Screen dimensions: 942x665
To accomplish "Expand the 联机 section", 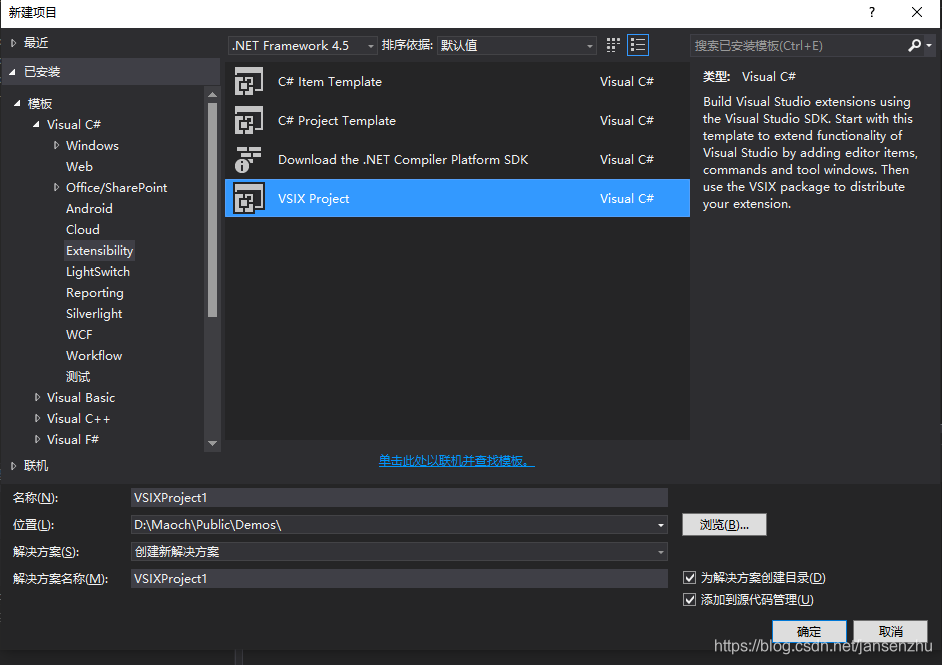I will [x=13, y=466].
